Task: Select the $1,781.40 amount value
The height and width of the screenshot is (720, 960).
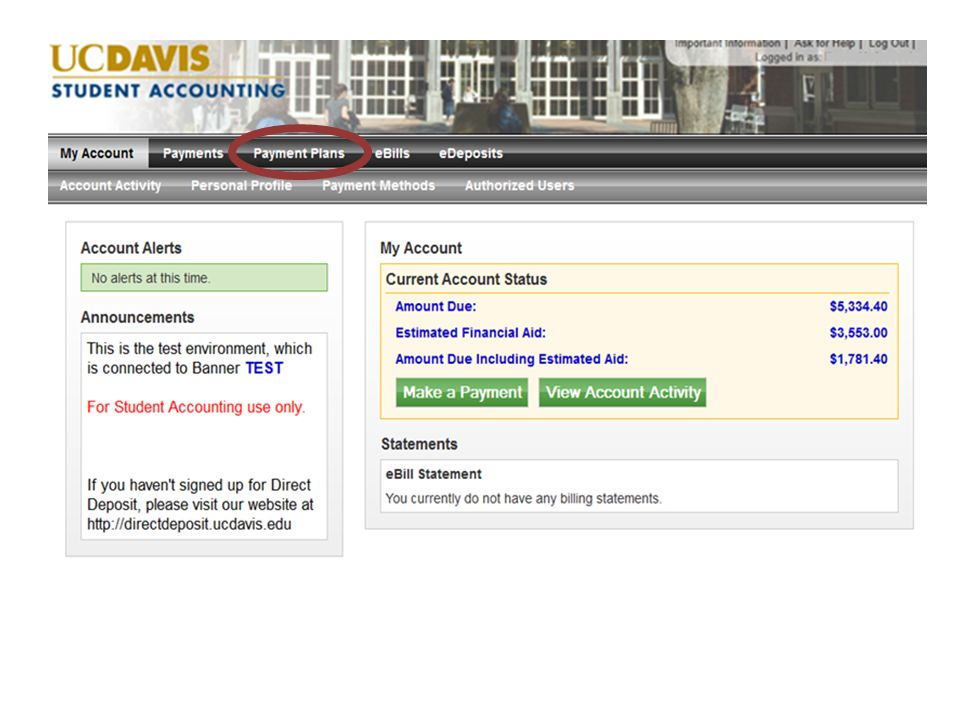Action: [x=858, y=359]
